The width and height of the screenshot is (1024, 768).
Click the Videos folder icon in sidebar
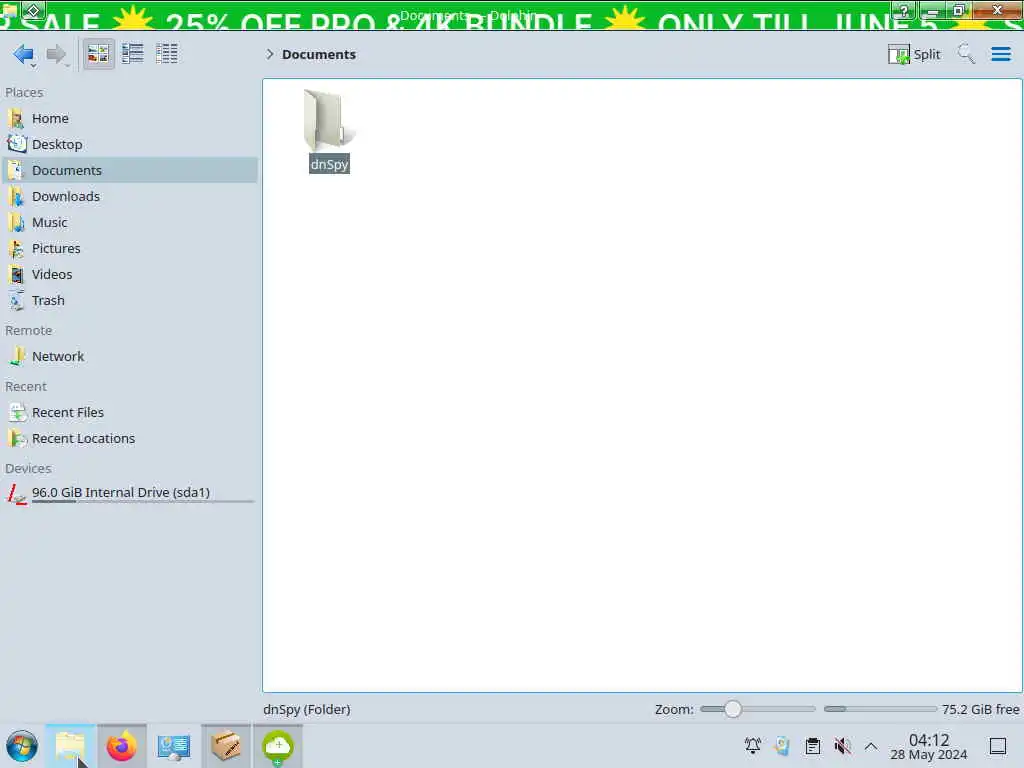coord(16,275)
